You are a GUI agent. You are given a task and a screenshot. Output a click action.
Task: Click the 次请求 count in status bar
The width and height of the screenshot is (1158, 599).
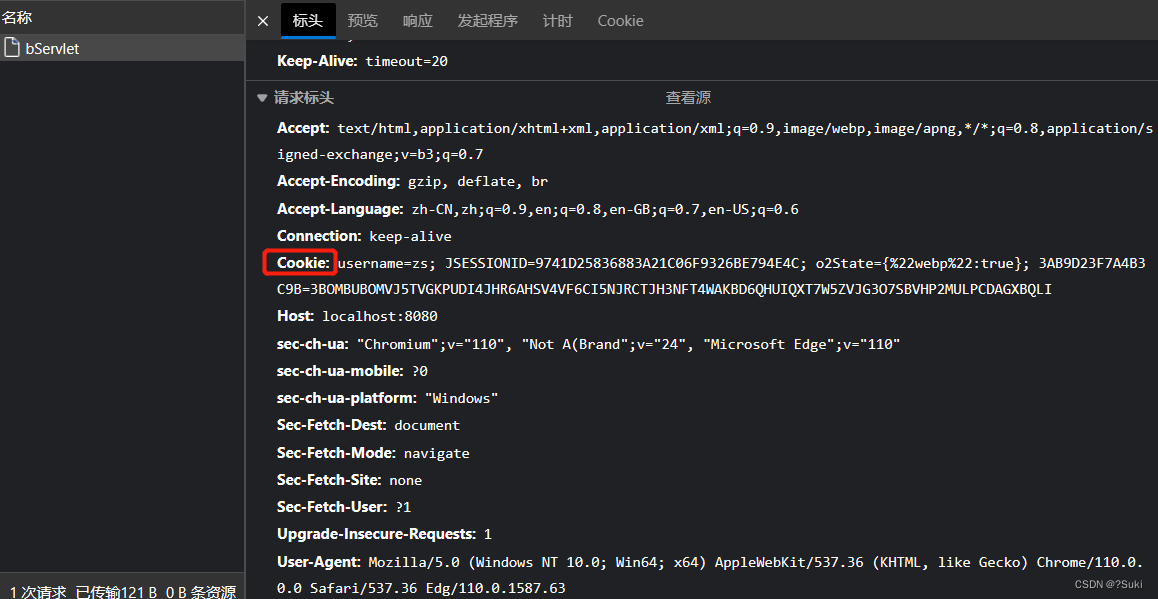(38, 591)
